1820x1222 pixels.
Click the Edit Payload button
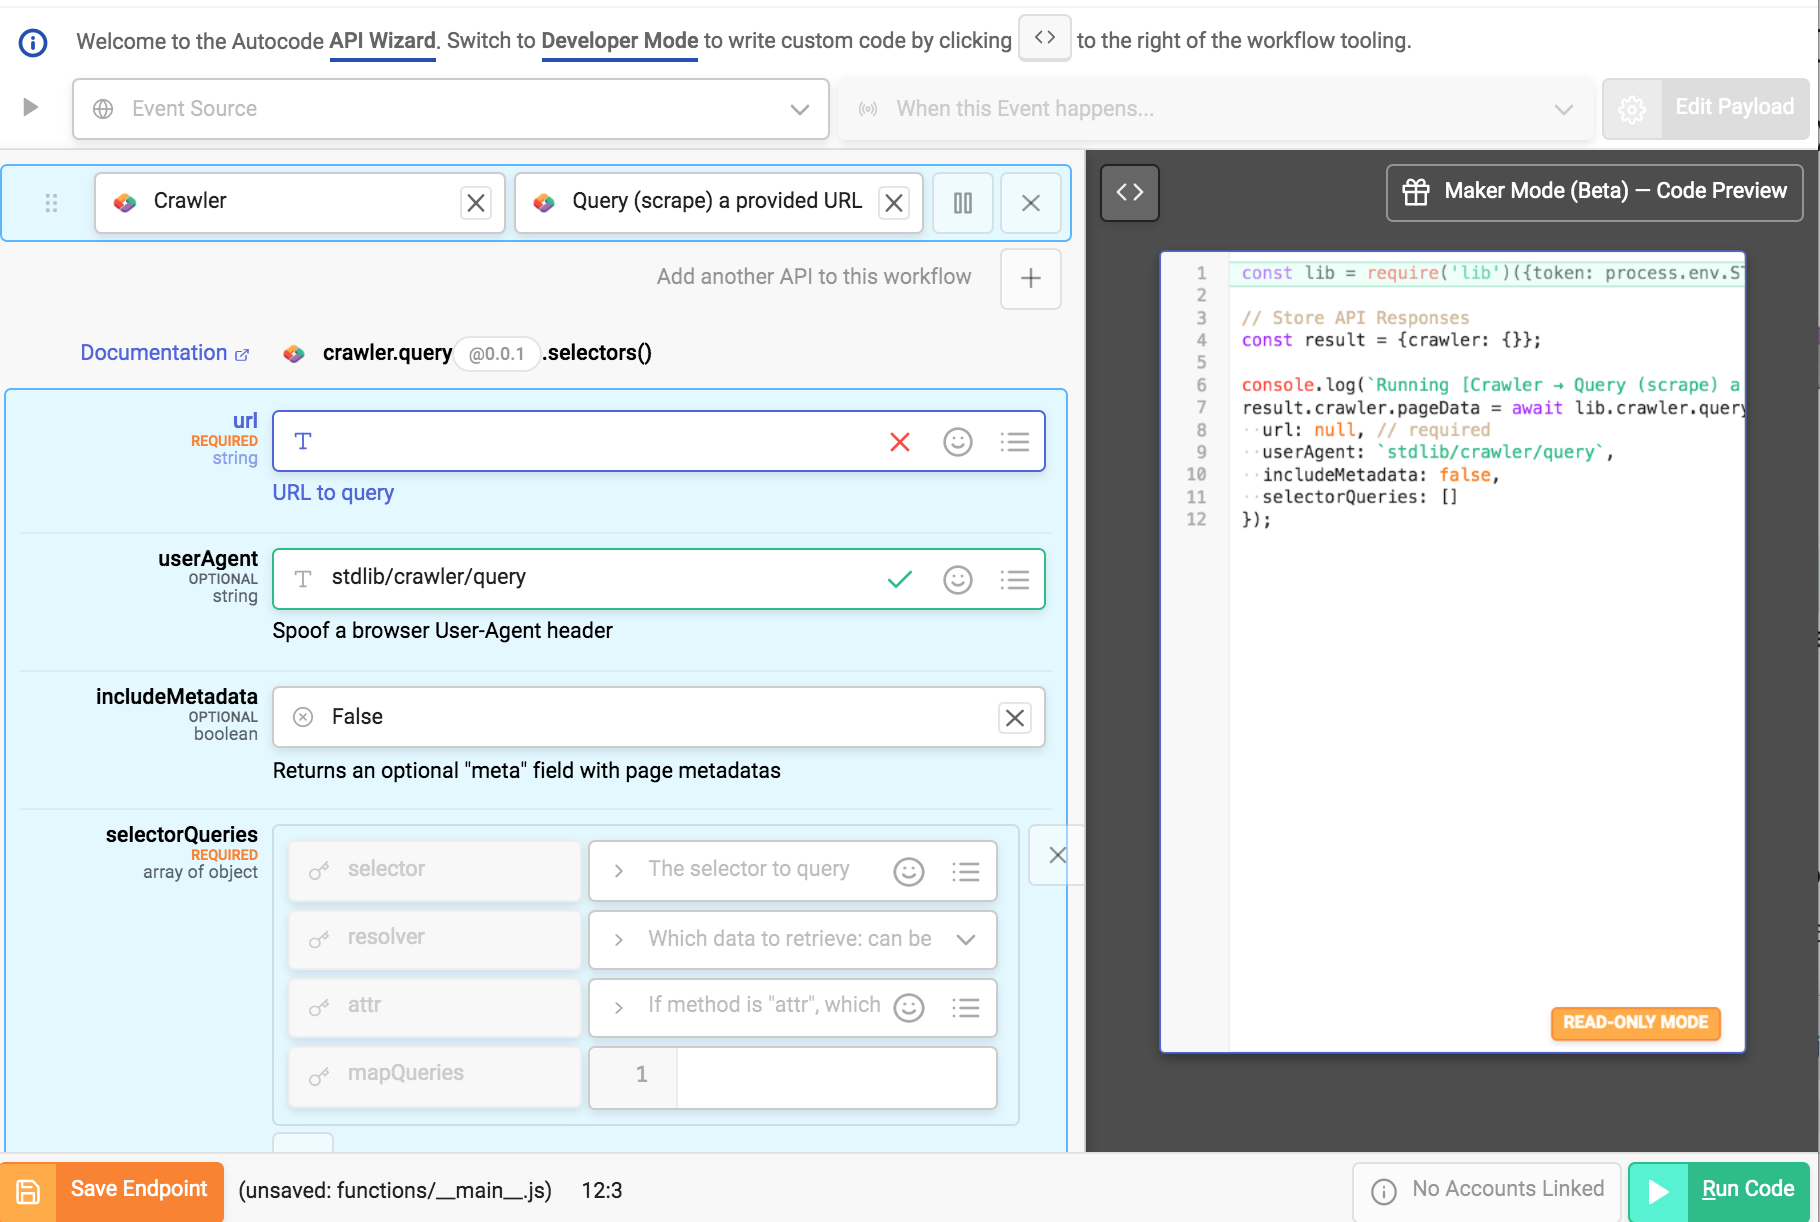tap(1706, 108)
